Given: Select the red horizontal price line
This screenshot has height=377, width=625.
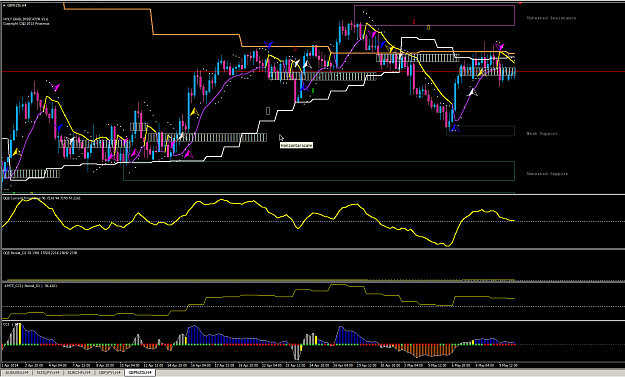Looking at the screenshot, I should pyautogui.click(x=312, y=72).
